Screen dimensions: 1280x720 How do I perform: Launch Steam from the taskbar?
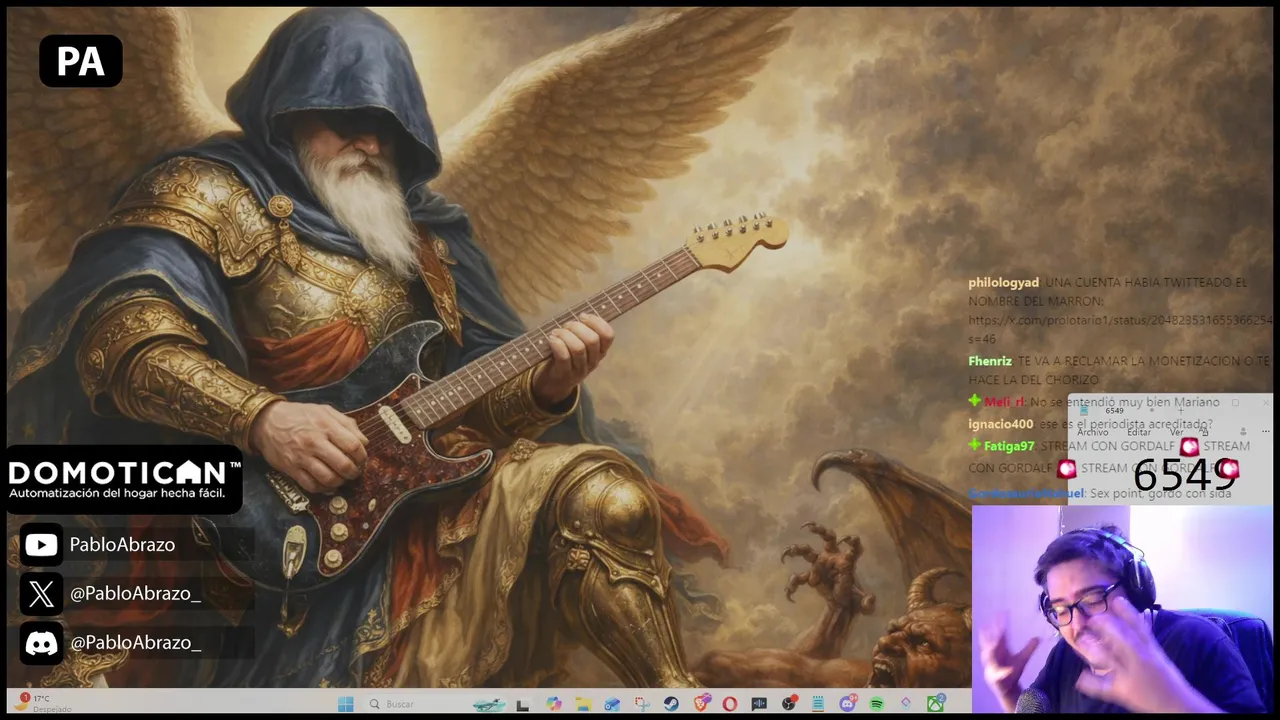671,704
